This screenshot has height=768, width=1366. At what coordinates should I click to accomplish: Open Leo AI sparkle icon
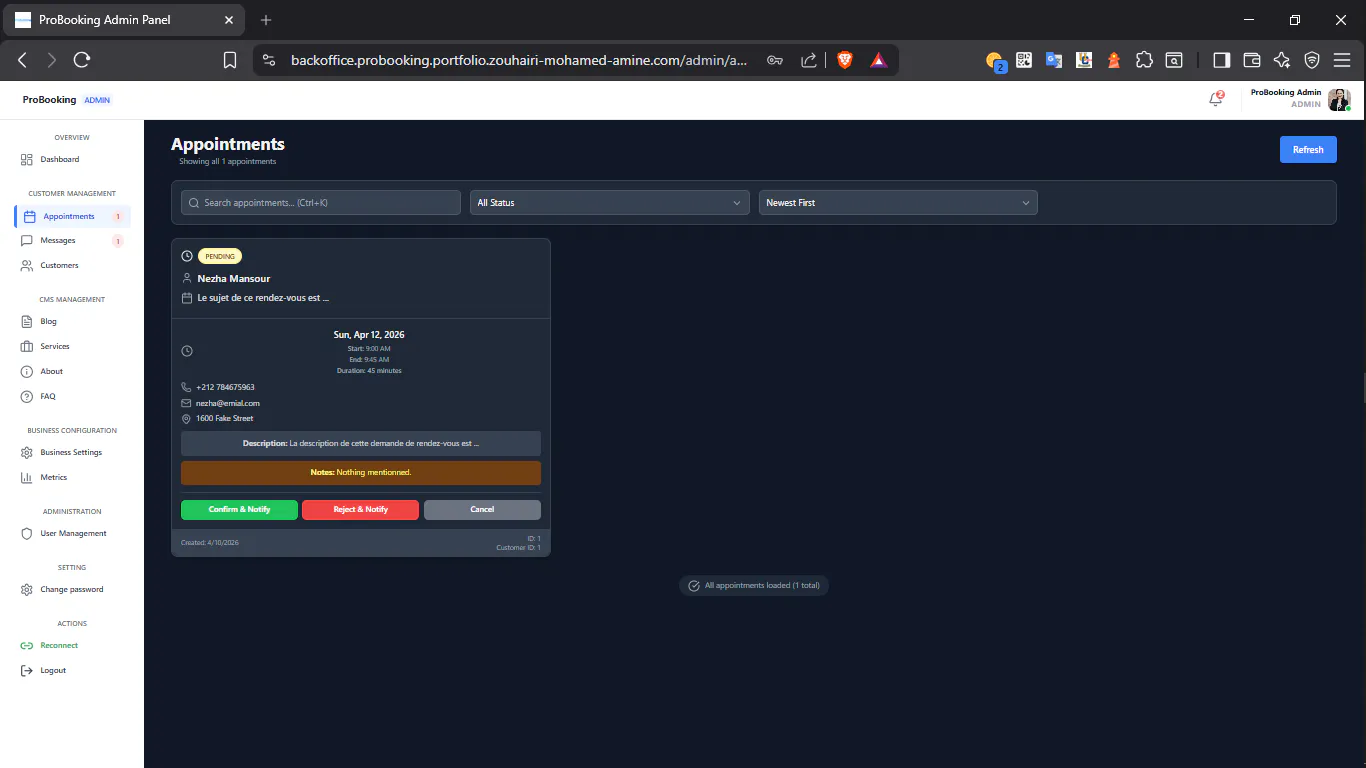click(1282, 60)
